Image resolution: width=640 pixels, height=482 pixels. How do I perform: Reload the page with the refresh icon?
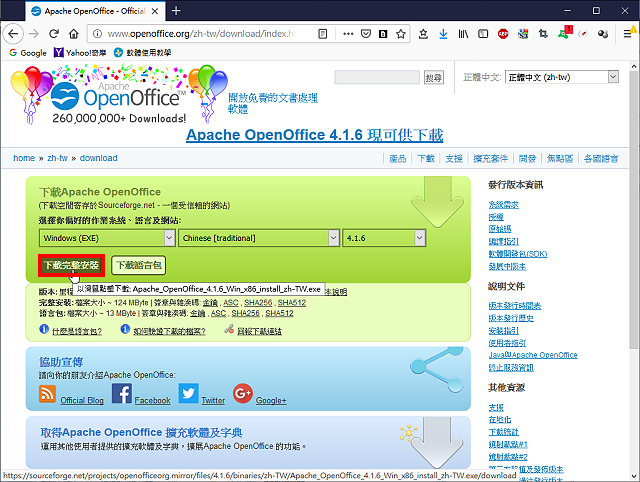coord(54,34)
